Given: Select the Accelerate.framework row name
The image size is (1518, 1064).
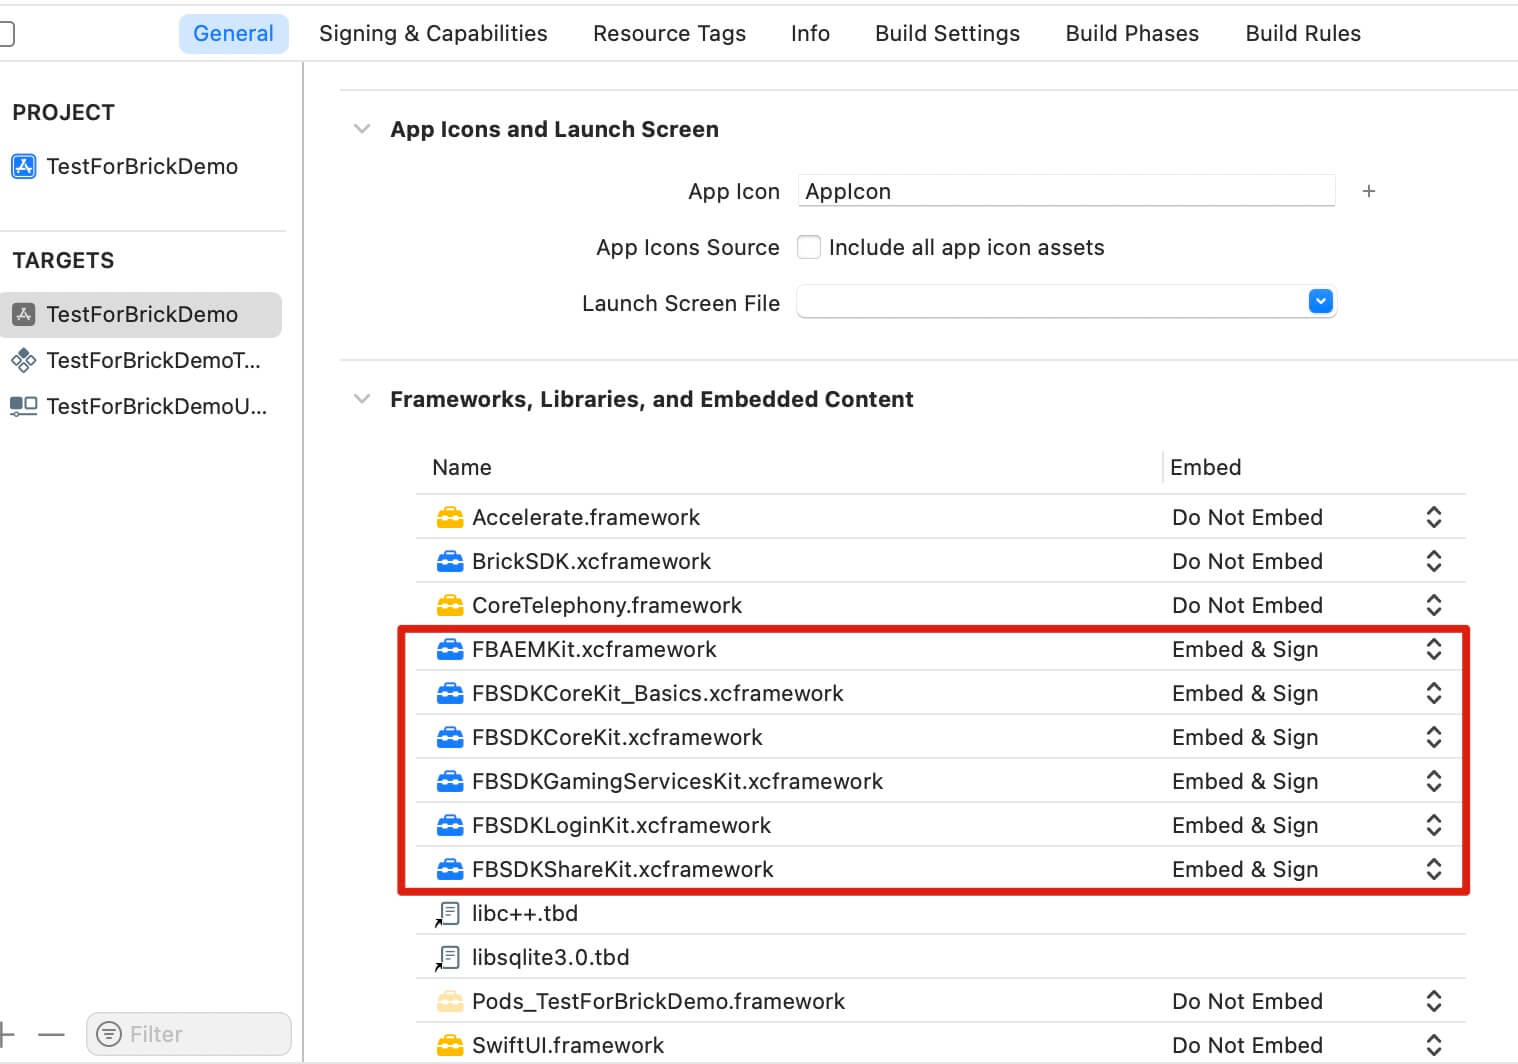Looking at the screenshot, I should (x=586, y=517).
